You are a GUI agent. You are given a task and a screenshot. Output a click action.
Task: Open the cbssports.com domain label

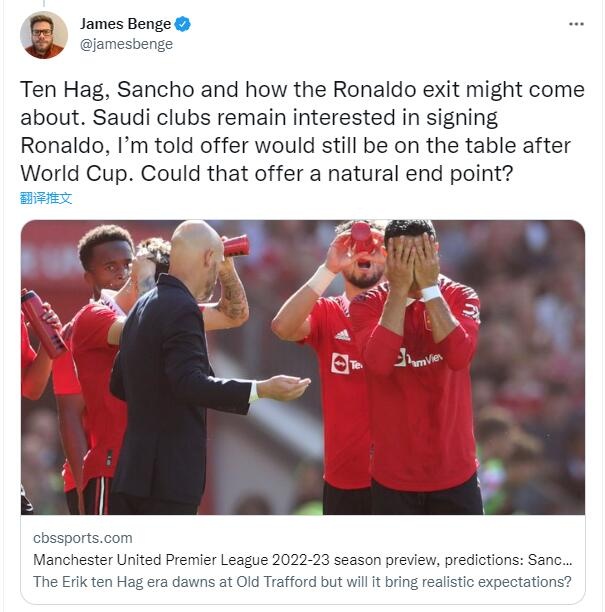click(83, 538)
